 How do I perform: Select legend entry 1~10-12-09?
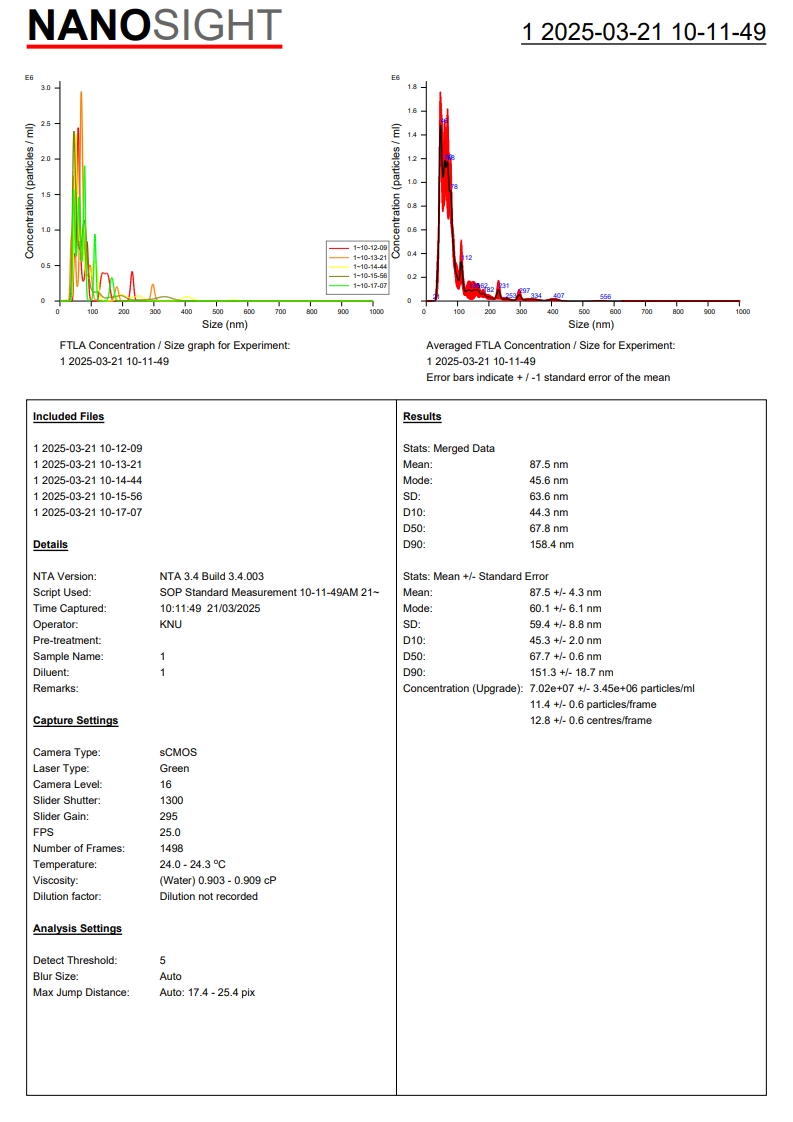click(358, 248)
